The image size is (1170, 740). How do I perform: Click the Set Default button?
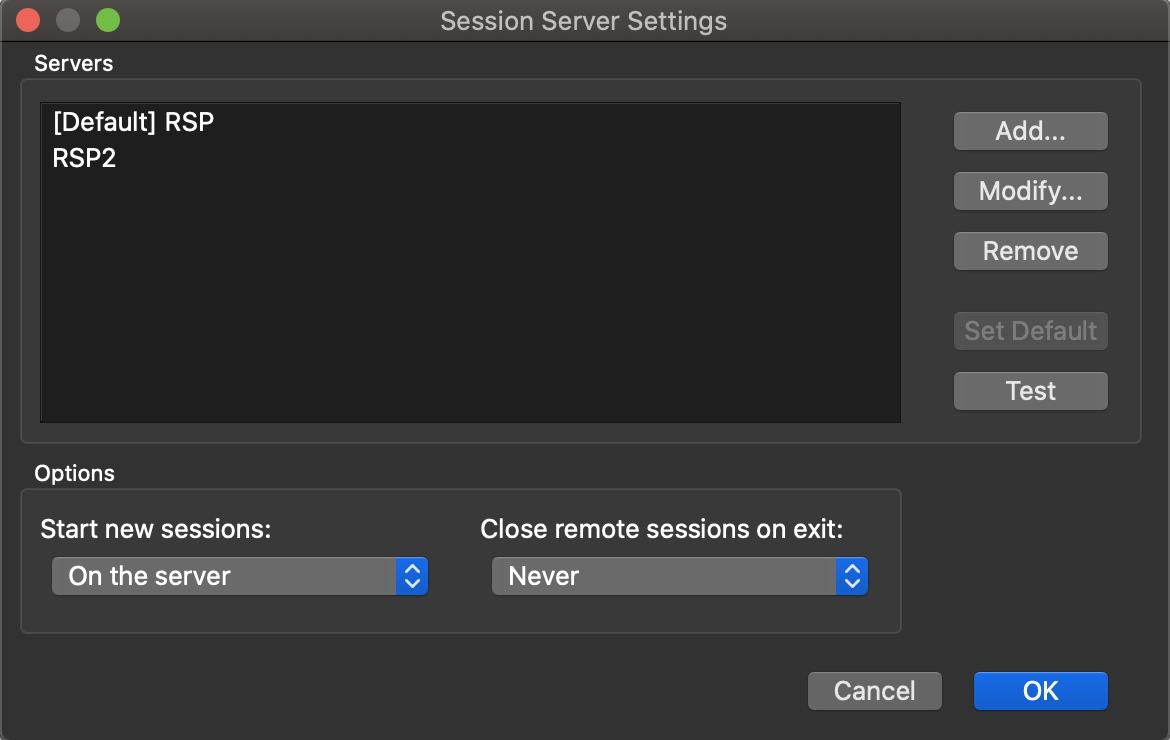click(x=1030, y=331)
